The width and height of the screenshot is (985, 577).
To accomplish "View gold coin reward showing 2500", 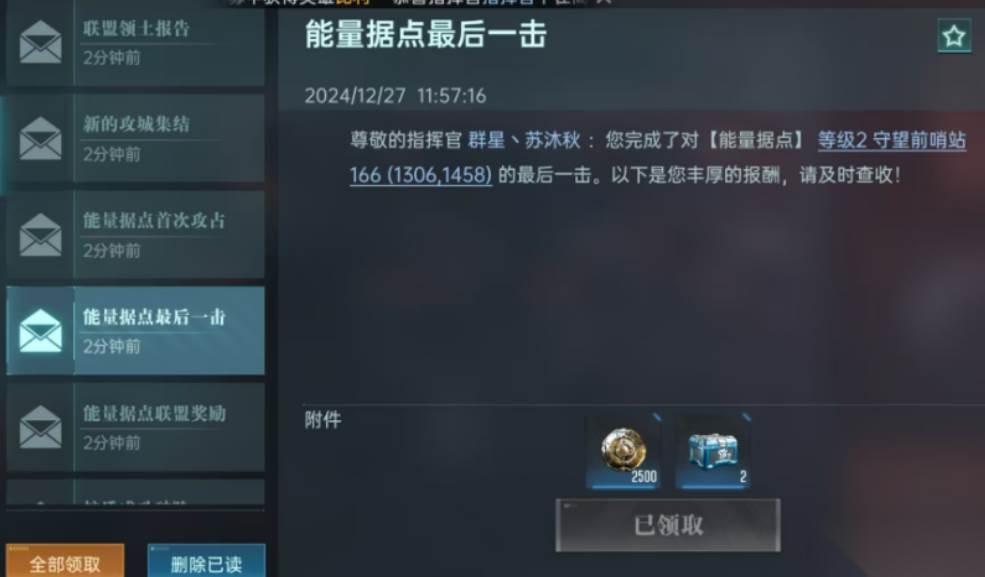I will click(624, 451).
